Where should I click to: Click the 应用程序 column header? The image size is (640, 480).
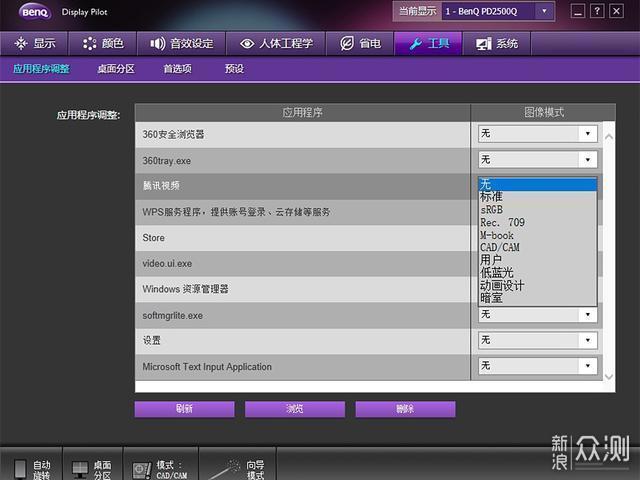click(302, 112)
